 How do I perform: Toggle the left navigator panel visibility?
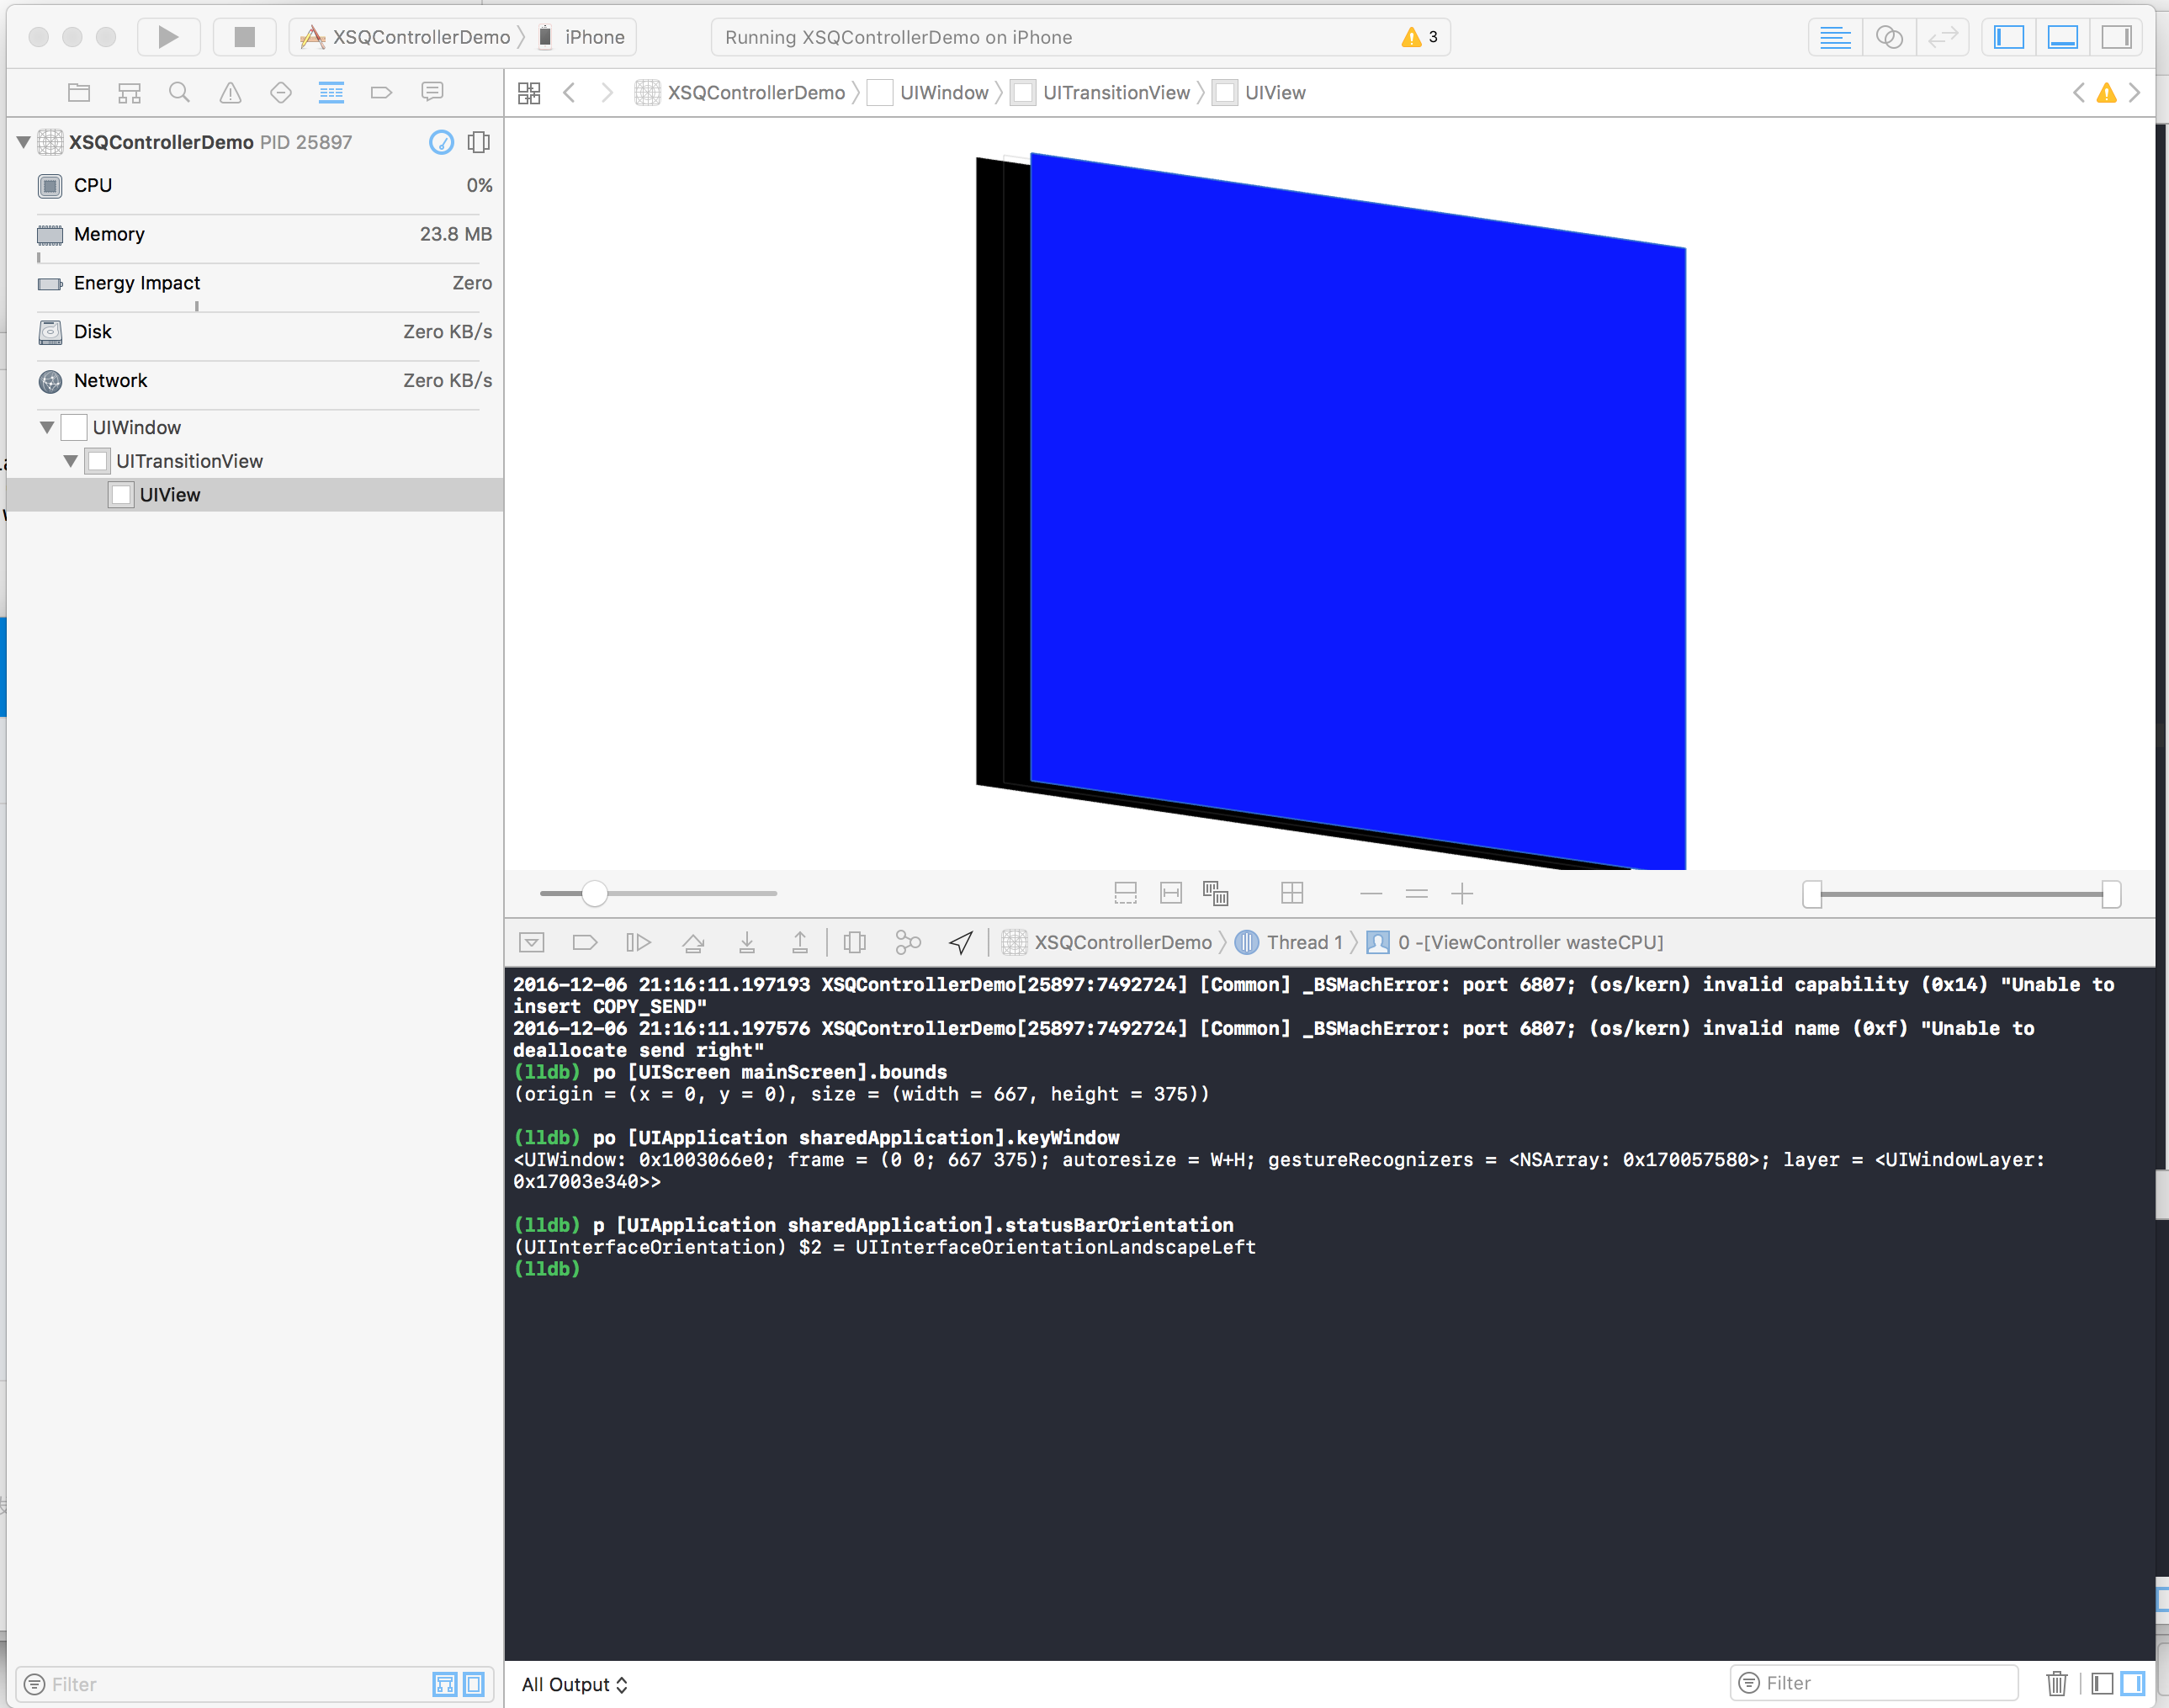pos(2008,37)
